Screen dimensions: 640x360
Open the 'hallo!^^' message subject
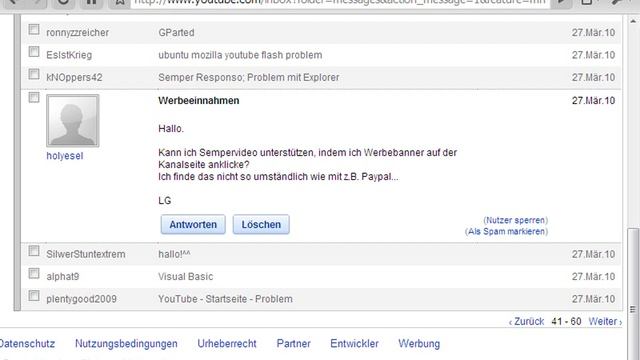174,254
